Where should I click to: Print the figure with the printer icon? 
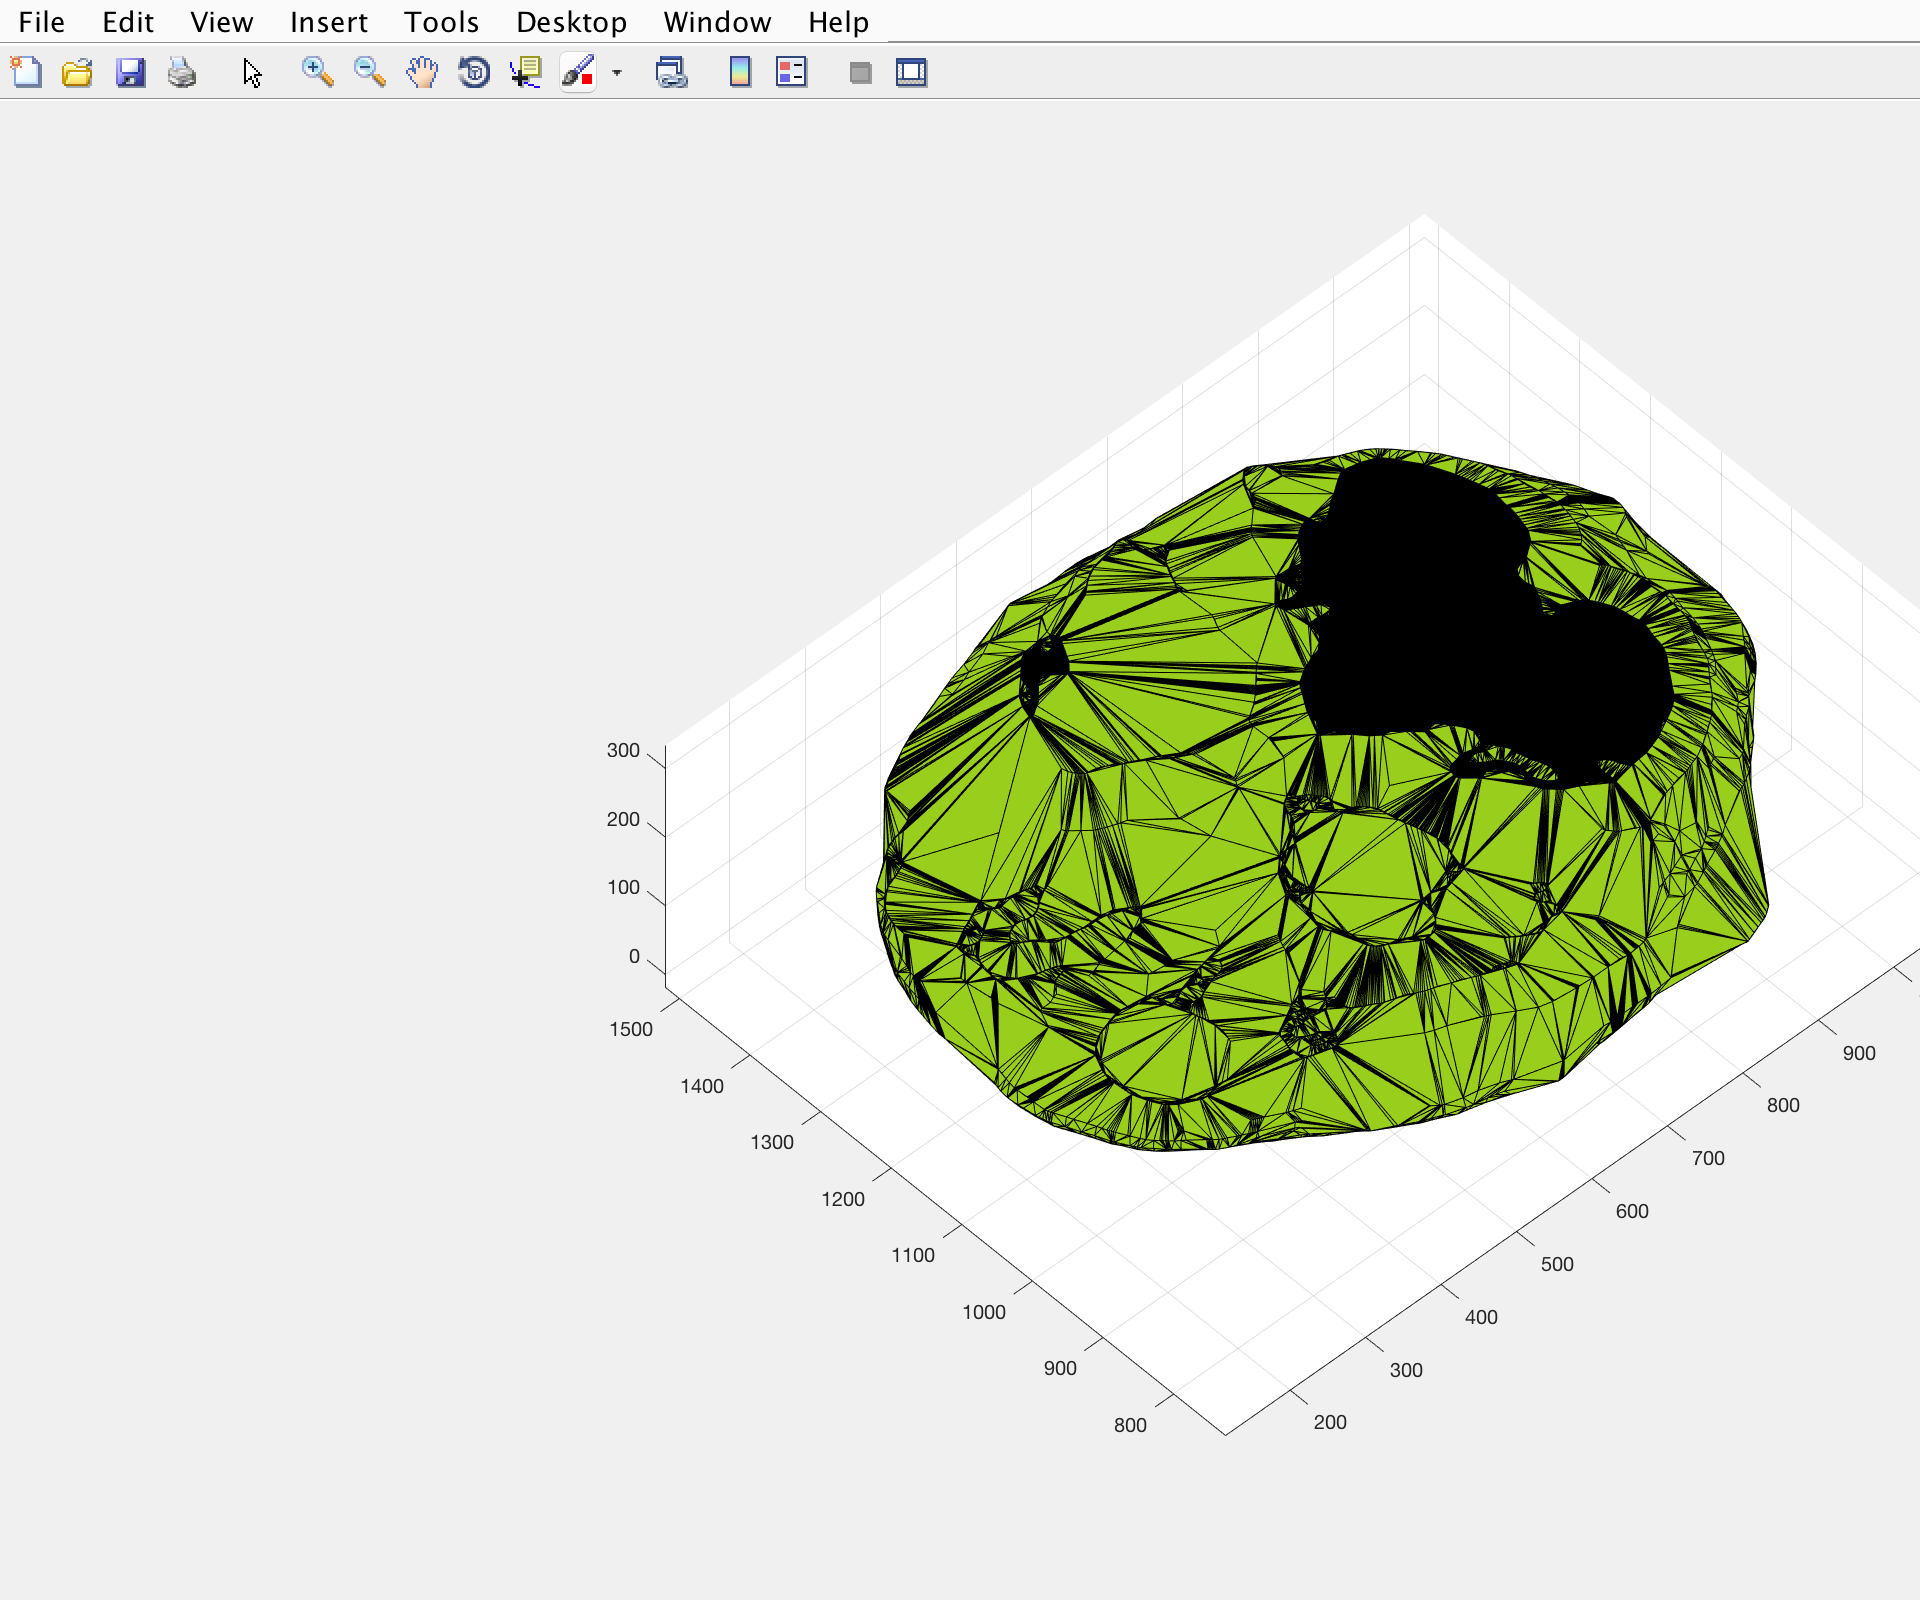tap(182, 72)
